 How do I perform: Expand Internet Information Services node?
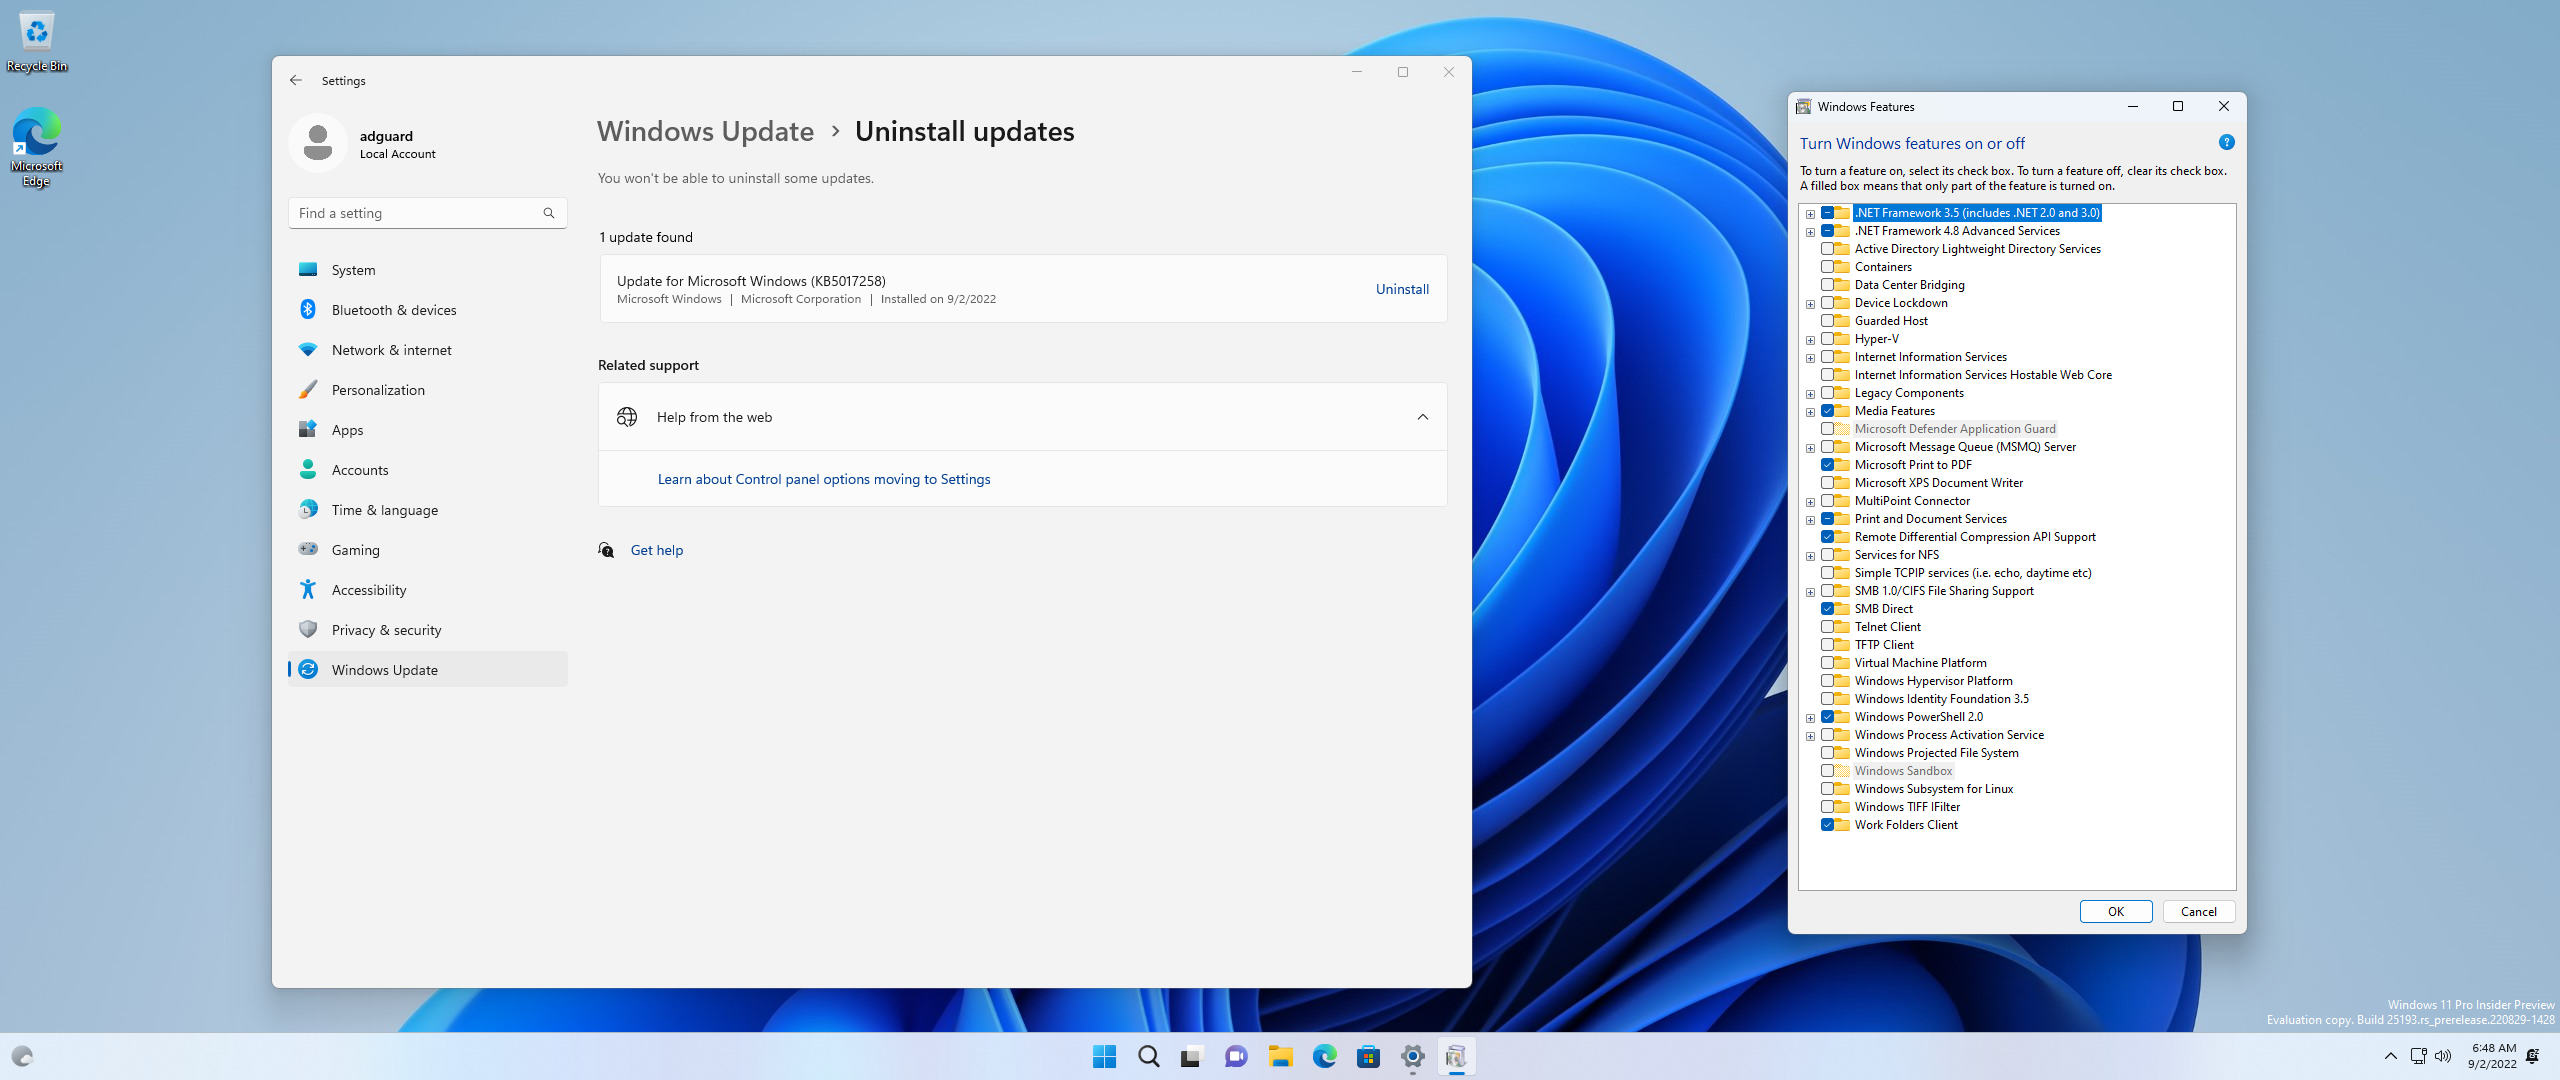1810,358
